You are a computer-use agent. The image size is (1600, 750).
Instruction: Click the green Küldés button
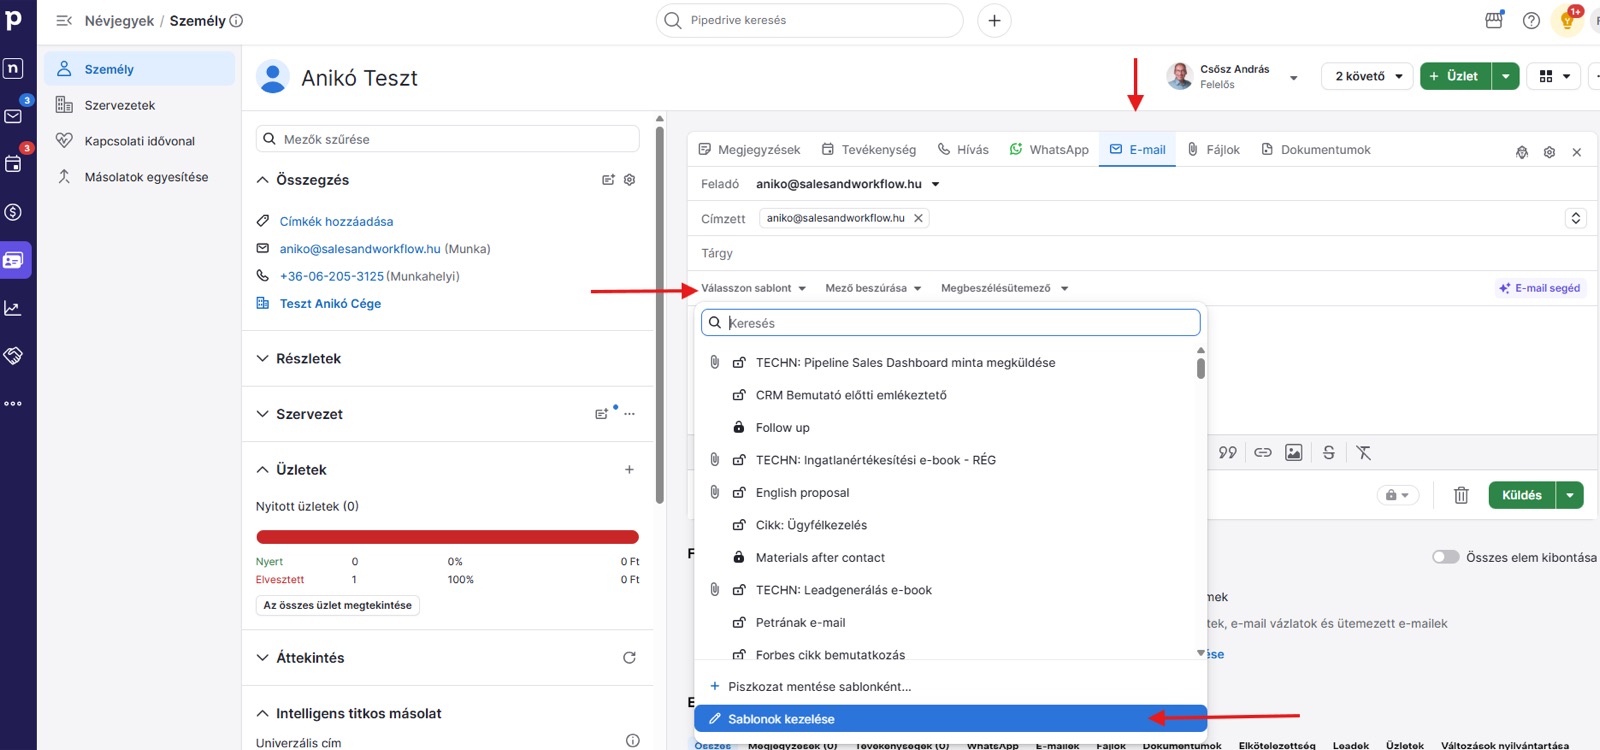pyautogui.click(x=1522, y=495)
